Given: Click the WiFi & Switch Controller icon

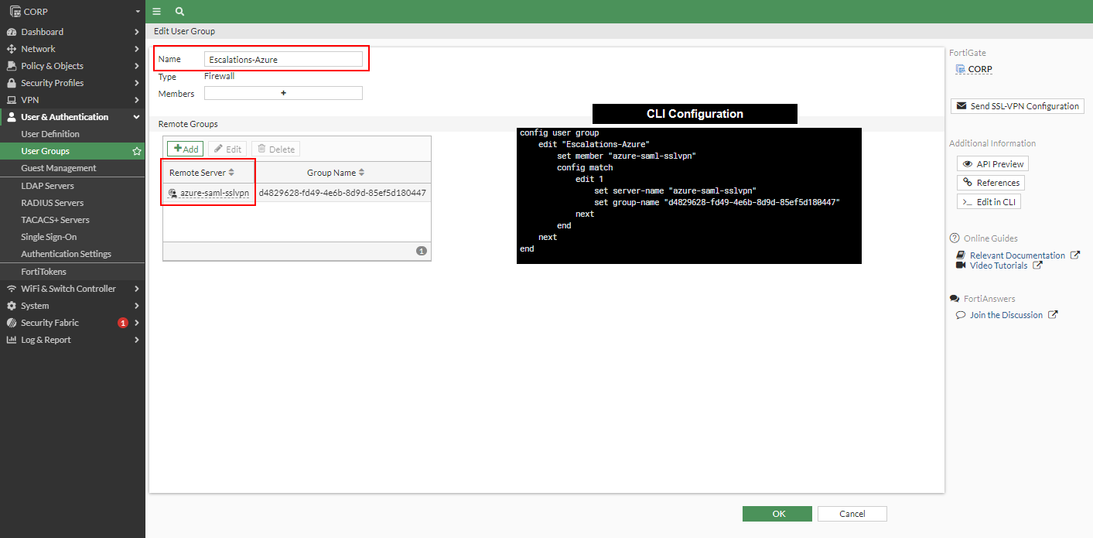Looking at the screenshot, I should (11, 289).
